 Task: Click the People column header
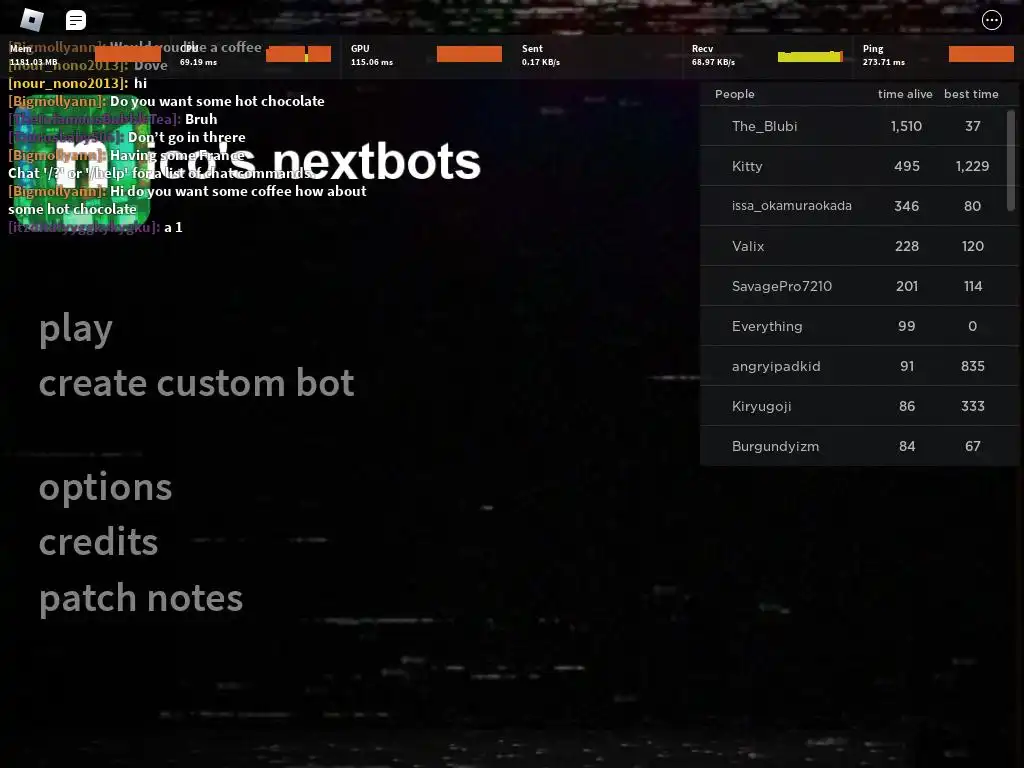point(735,94)
